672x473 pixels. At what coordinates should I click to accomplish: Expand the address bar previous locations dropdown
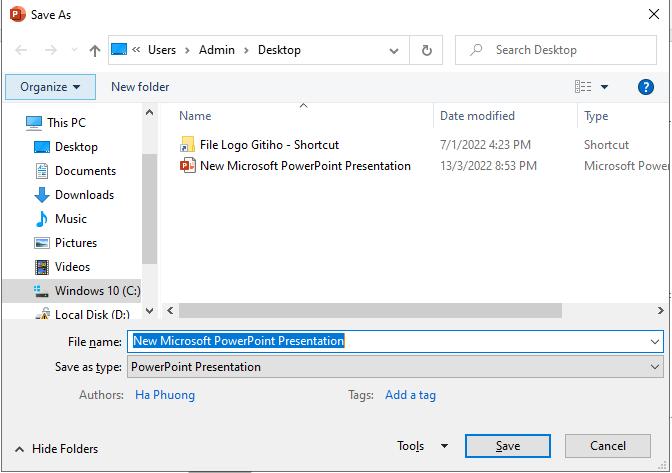394,51
